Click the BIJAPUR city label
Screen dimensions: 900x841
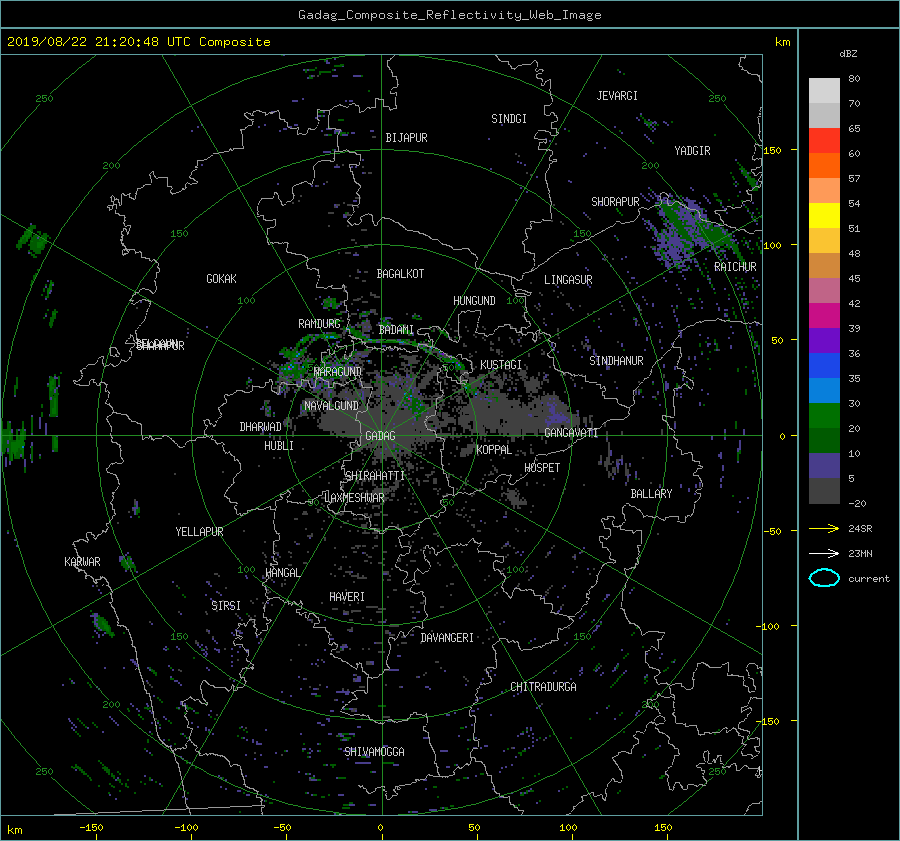coord(406,138)
